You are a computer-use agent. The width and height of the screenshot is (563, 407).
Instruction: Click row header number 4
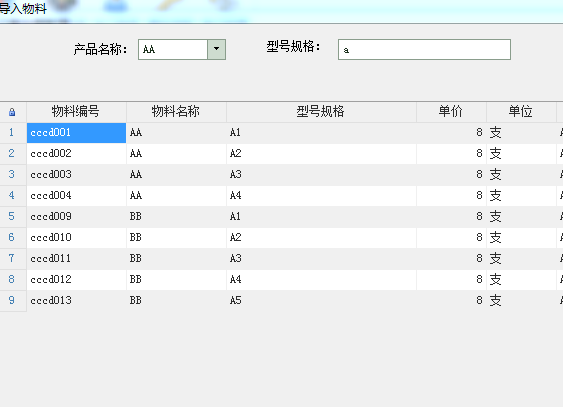pos(13,196)
